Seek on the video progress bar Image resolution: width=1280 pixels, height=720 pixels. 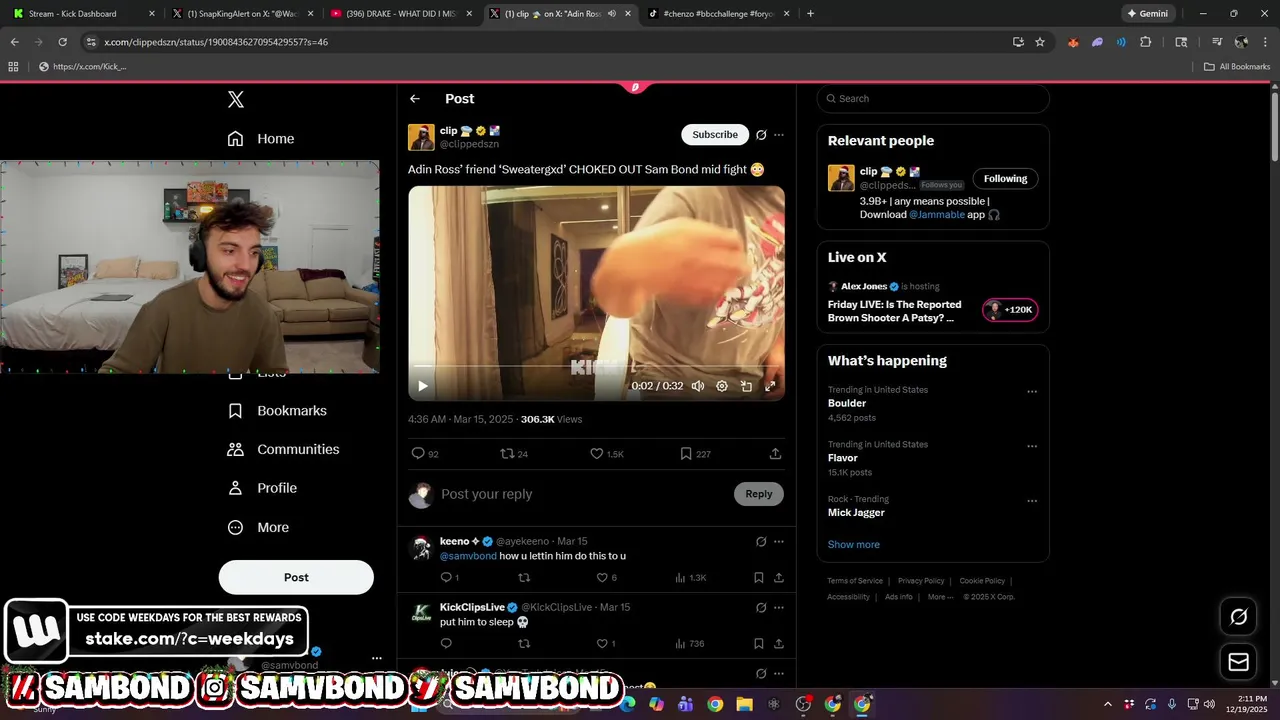coord(596,367)
